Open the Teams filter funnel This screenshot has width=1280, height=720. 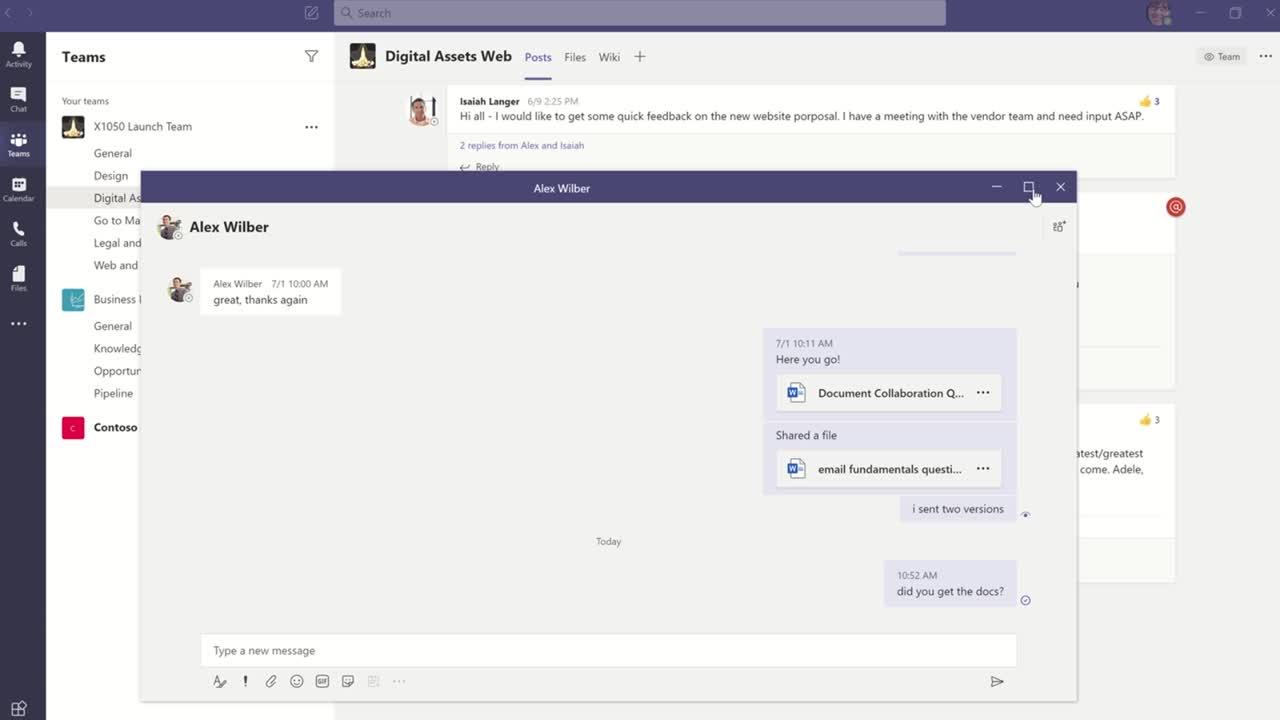(x=311, y=57)
